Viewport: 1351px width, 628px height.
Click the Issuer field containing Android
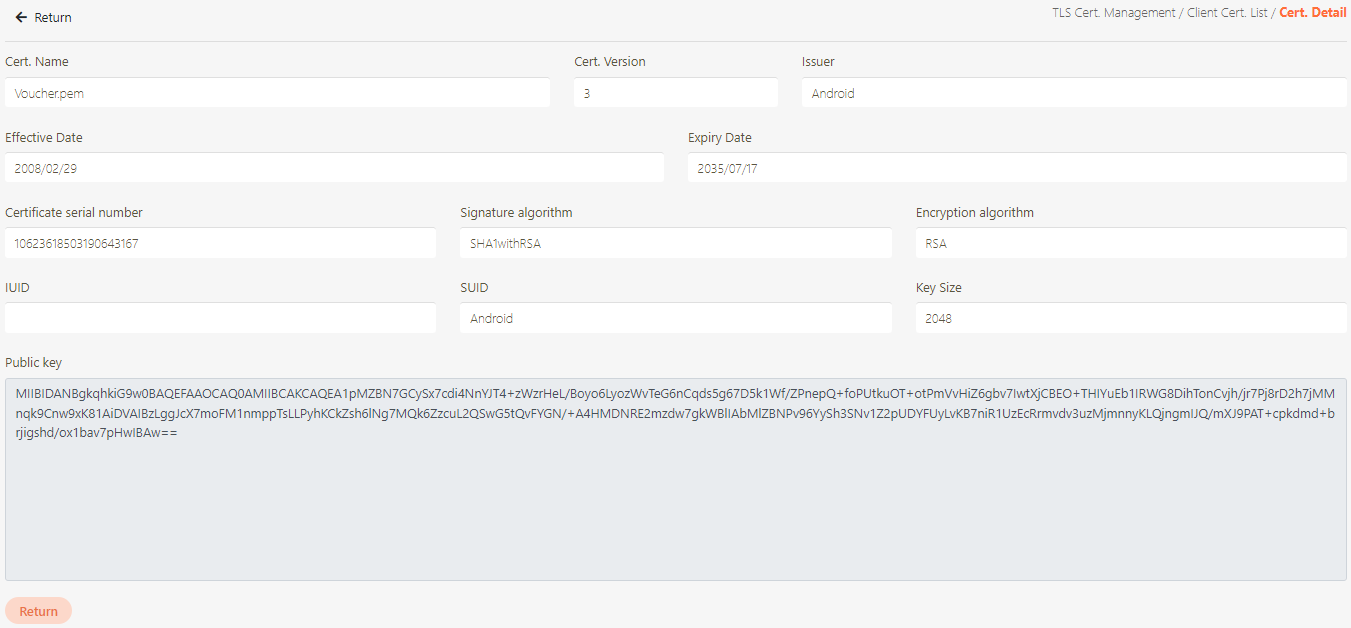[x=1073, y=93]
